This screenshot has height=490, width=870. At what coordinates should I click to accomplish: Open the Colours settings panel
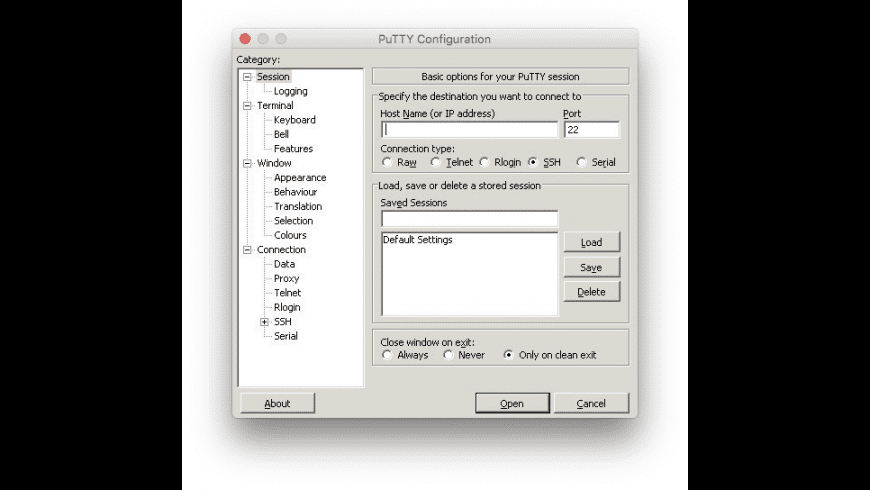click(x=290, y=235)
